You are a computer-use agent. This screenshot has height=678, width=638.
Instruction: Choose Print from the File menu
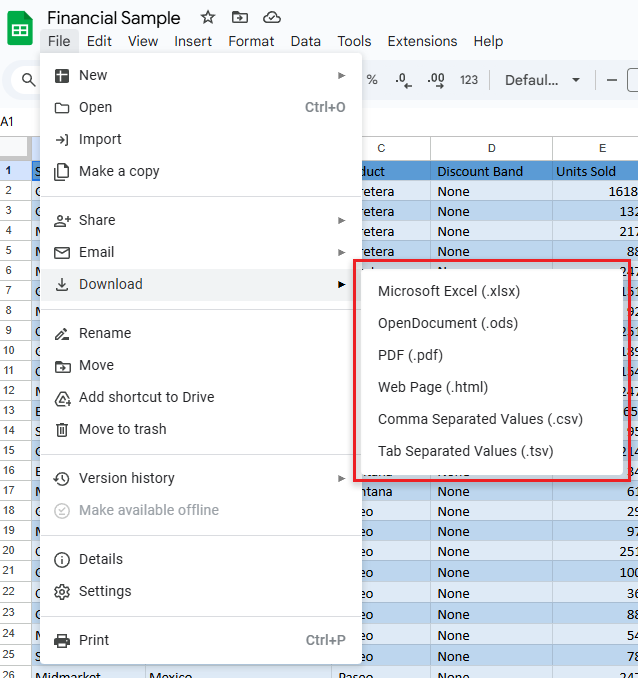201,640
